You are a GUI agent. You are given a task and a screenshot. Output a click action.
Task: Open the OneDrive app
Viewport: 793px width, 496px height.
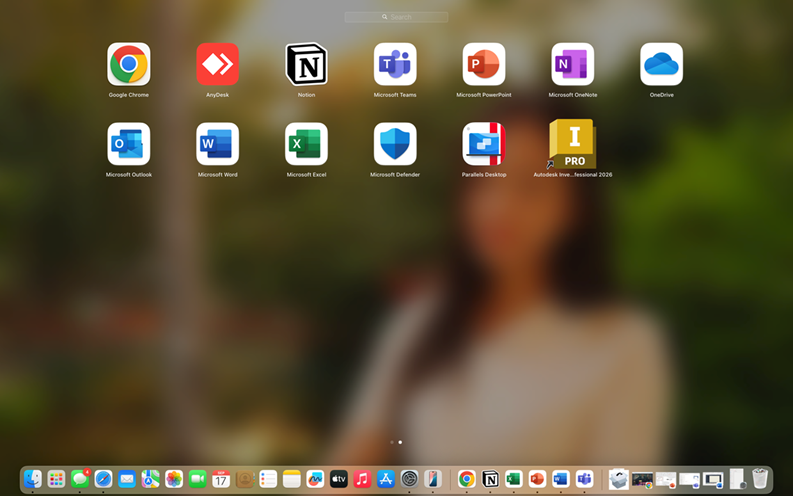tap(662, 64)
